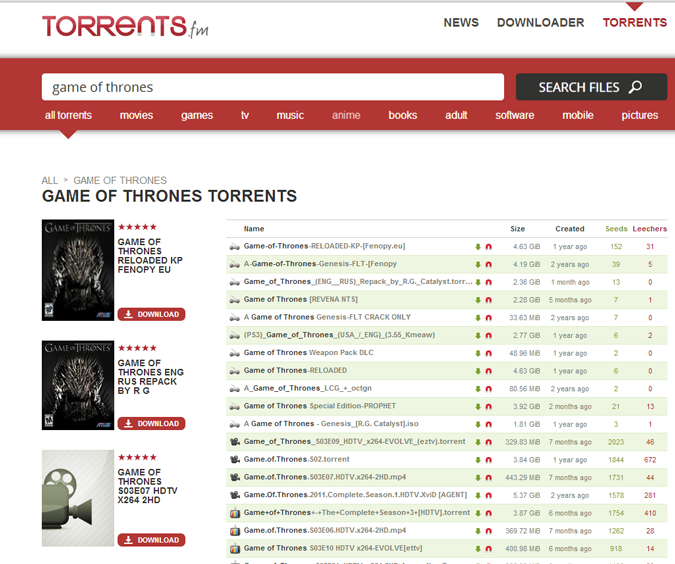
Task: Switch to the games category tab
Action: coord(197,115)
